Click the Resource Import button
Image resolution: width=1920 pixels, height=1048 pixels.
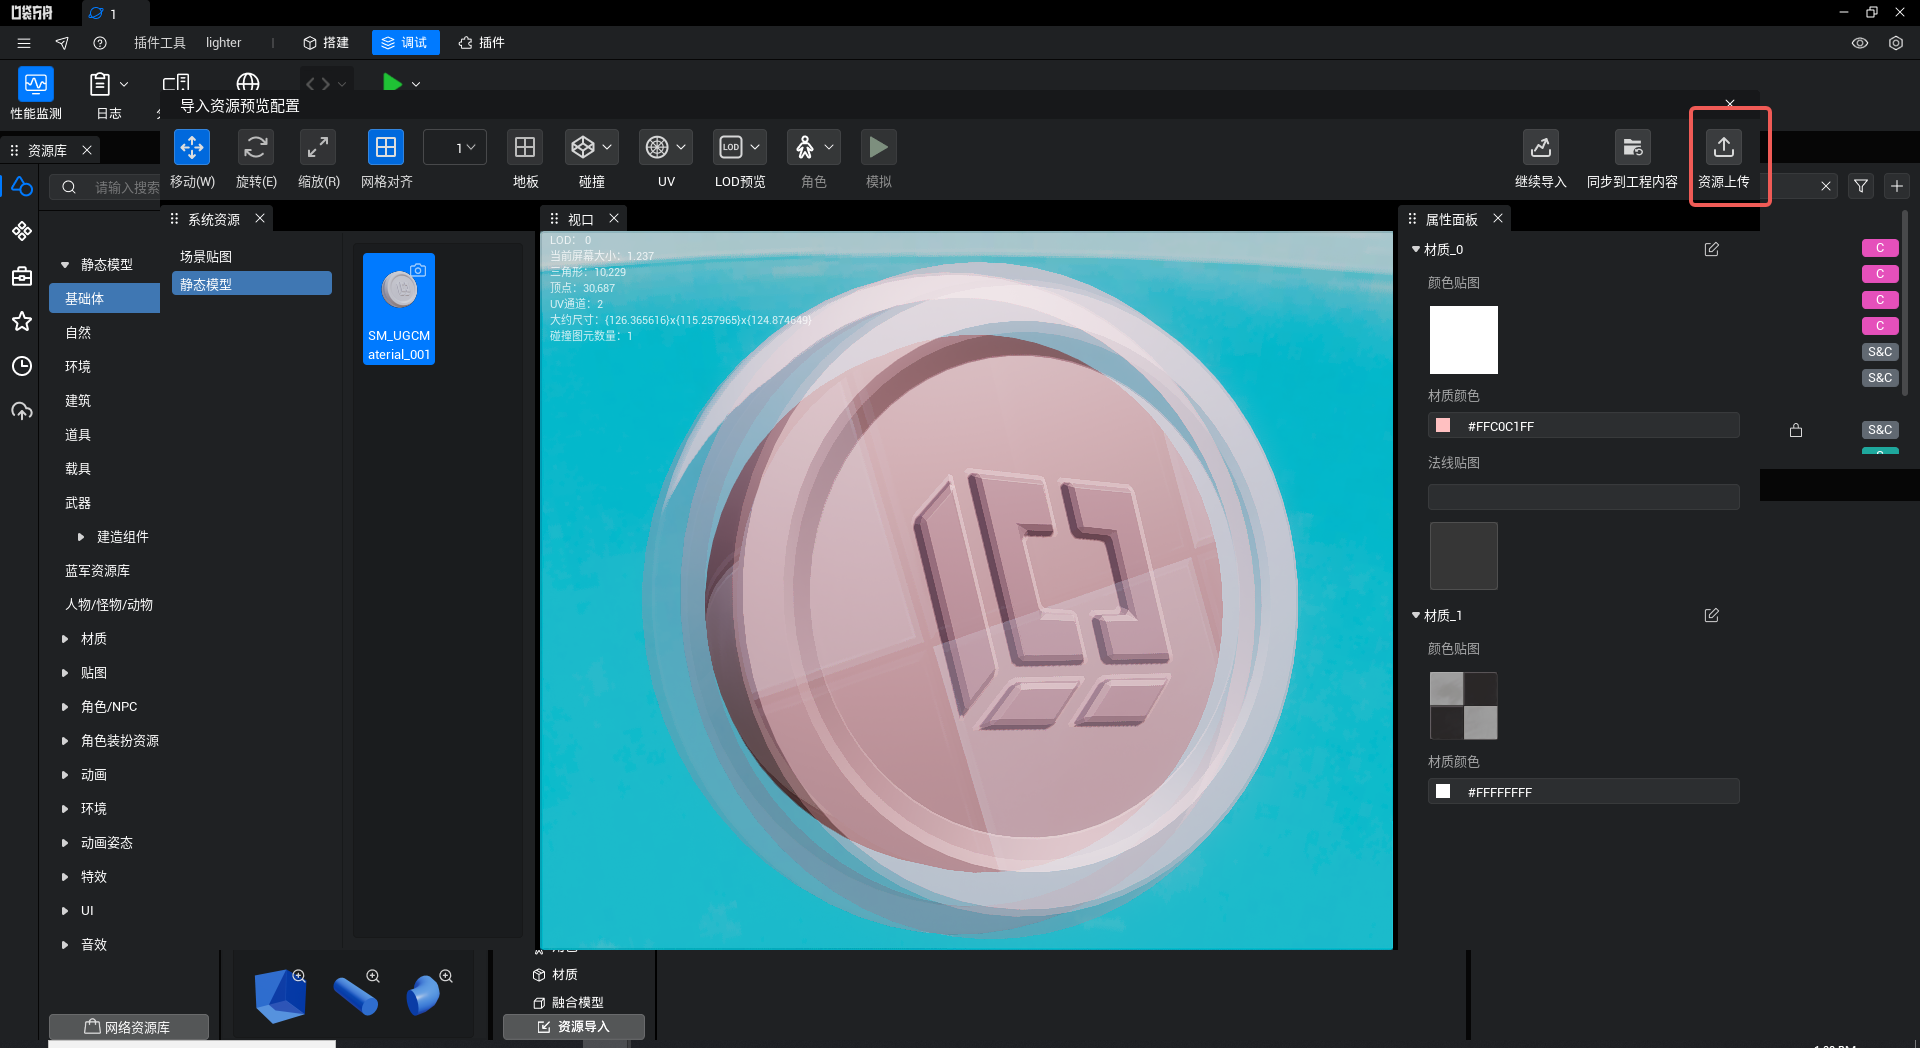[x=574, y=1027]
